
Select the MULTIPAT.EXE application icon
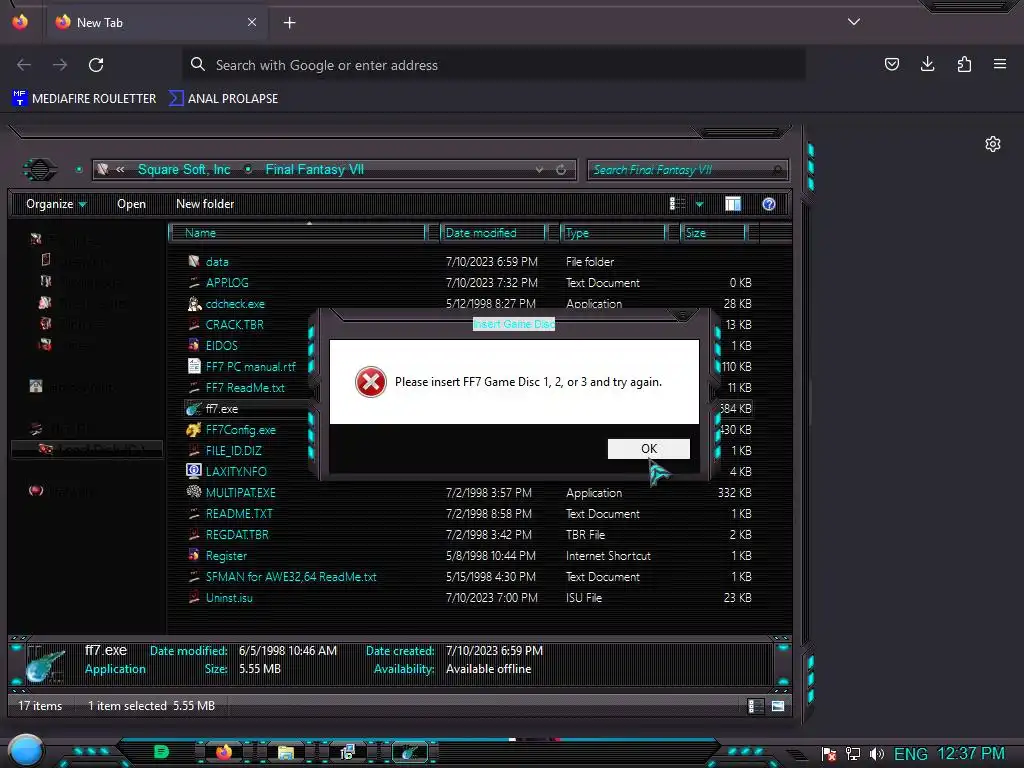[x=194, y=492]
